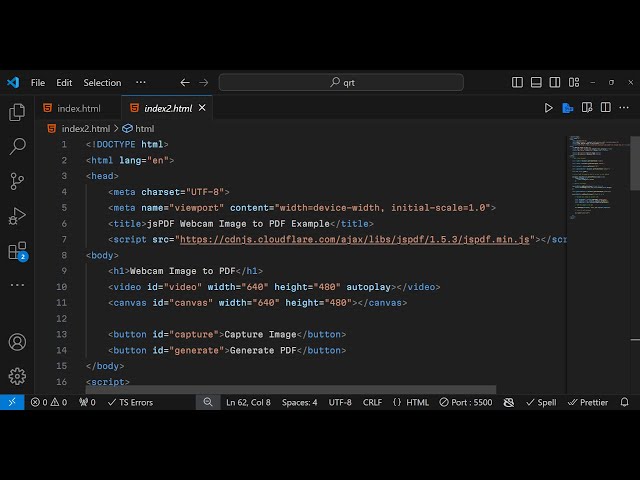This screenshot has height=480, width=640.
Task: Open the Manage gear icon
Action: click(17, 376)
